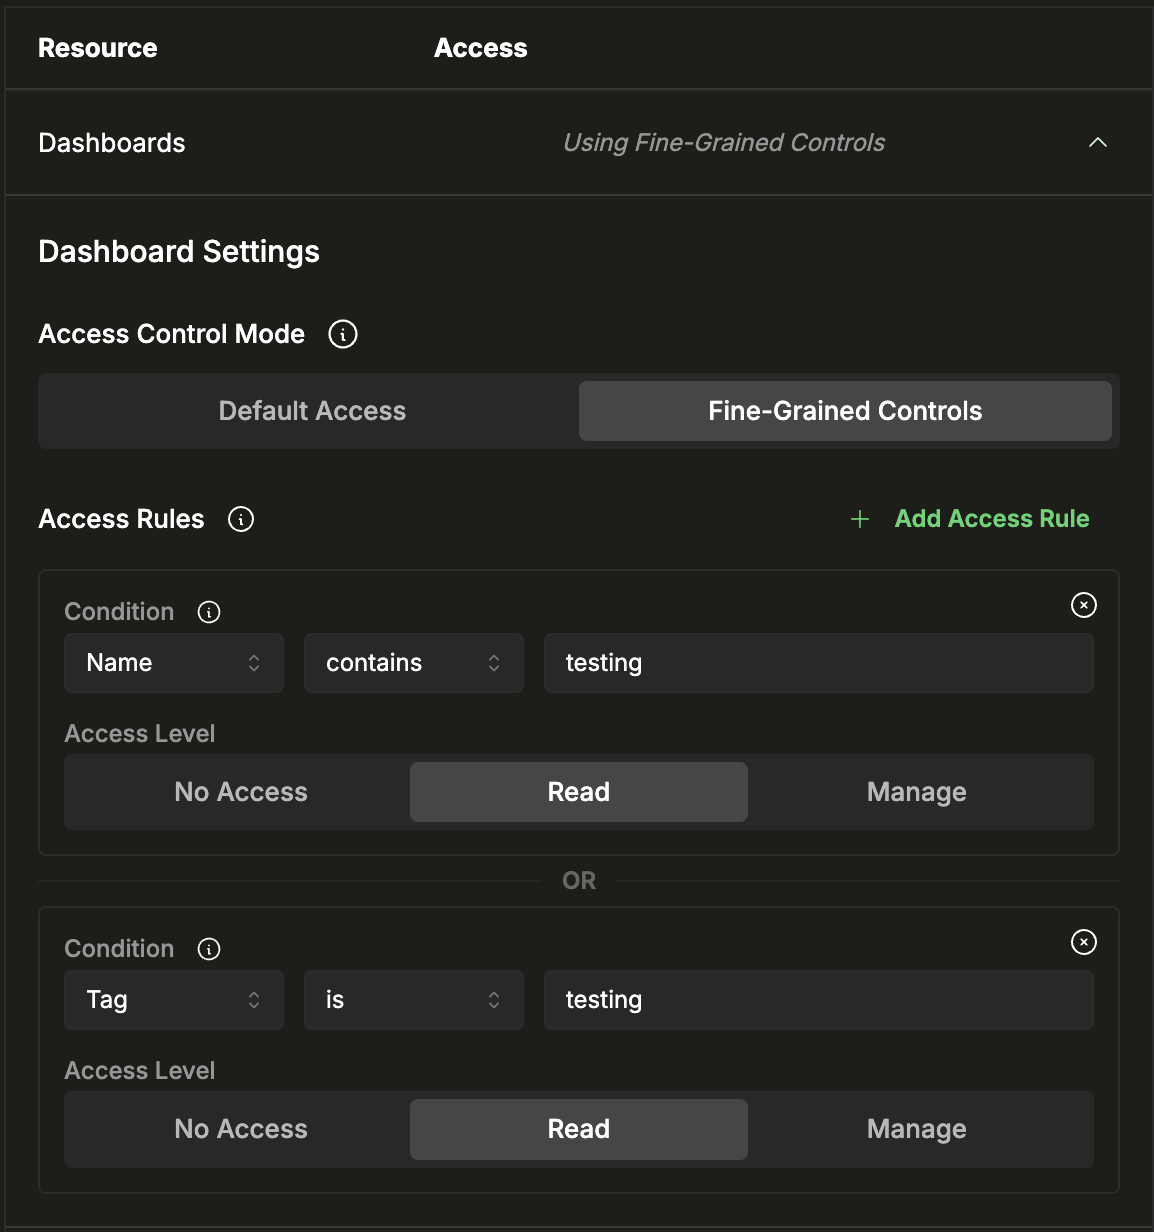Open the Tag condition field dropdown
Screen dimensions: 1154x1232
pos(173,999)
